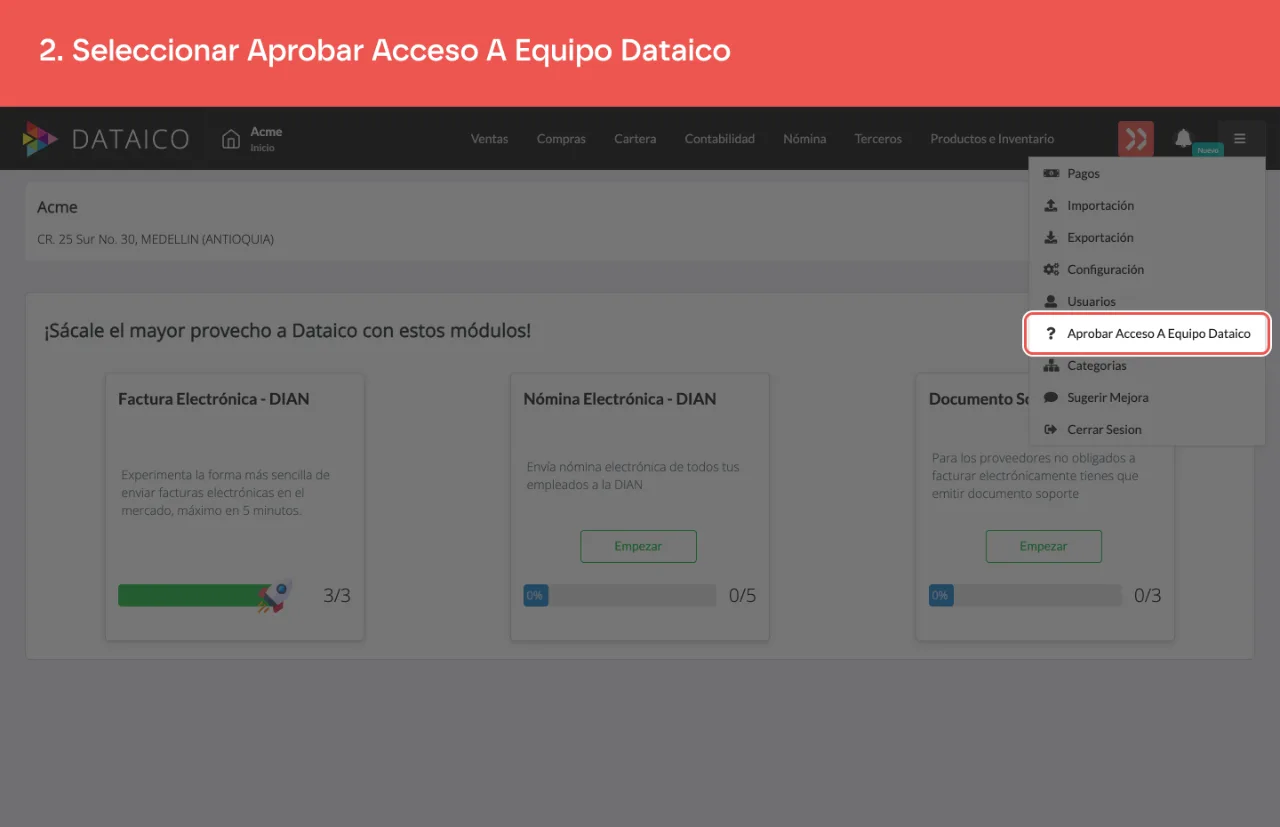Viewport: 1280px width, 827px height.
Task: Select Aprobar Acceso A Equipo Dataico
Action: click(1147, 333)
